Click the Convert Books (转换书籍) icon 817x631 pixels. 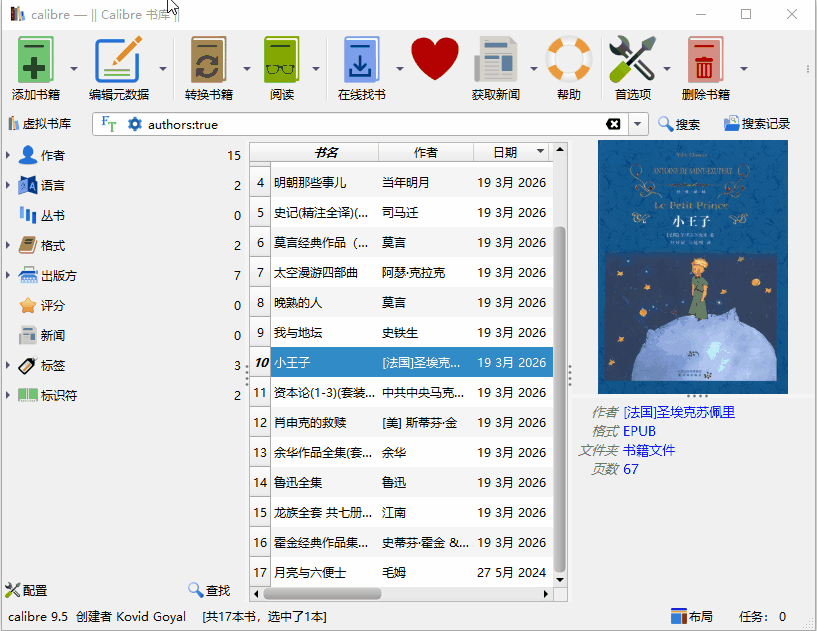coord(208,59)
